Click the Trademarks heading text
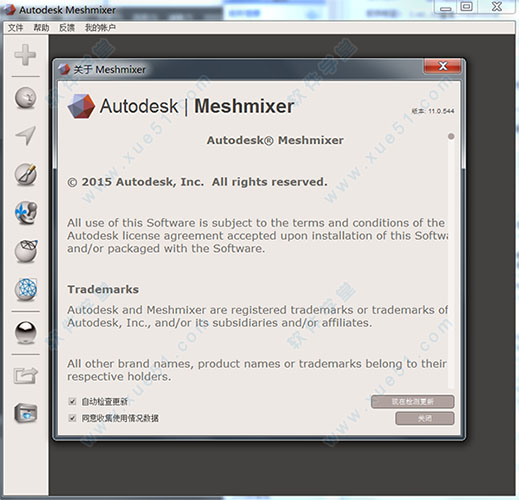The image size is (519, 500). click(103, 289)
